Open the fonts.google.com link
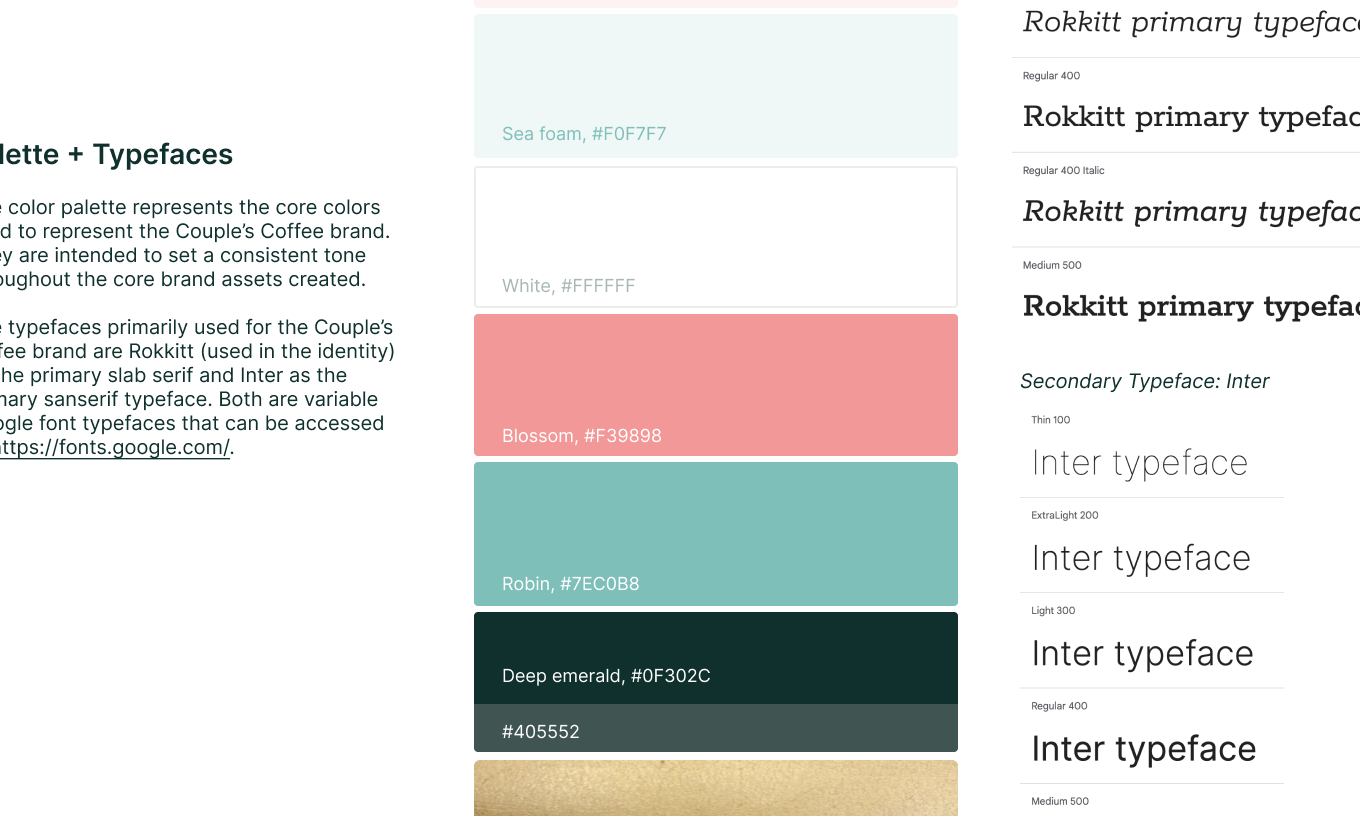 pyautogui.click(x=114, y=448)
